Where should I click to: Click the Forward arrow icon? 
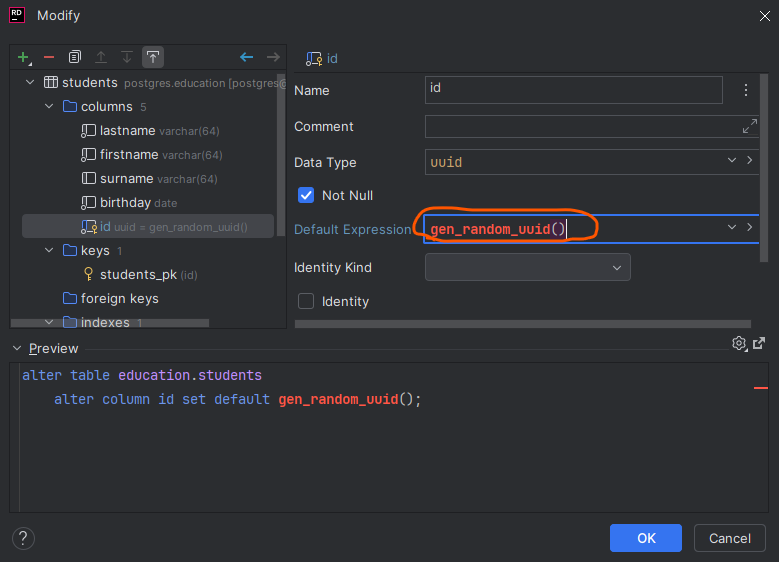[273, 58]
